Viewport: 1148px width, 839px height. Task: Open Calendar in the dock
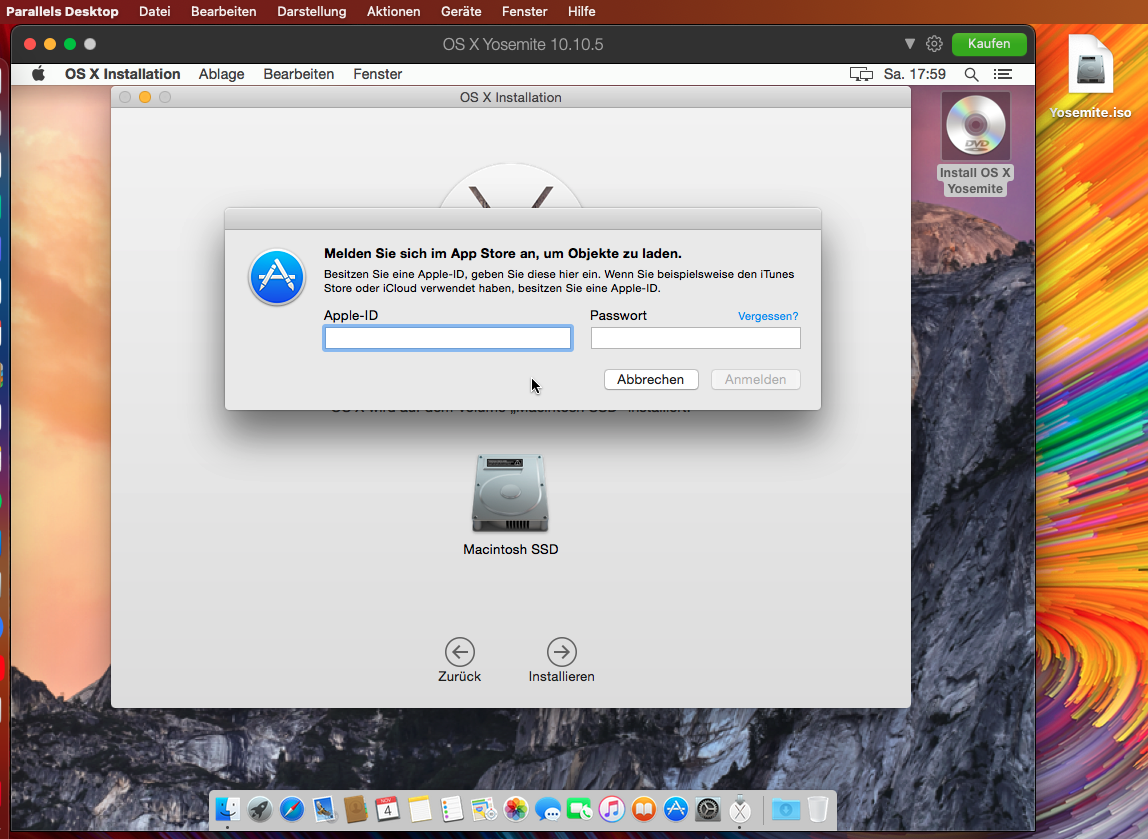tap(387, 809)
